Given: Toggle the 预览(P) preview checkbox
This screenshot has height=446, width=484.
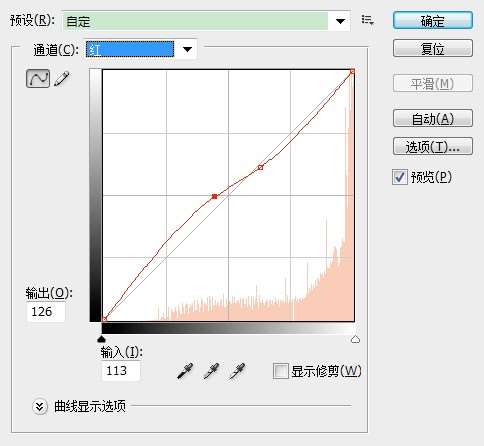Looking at the screenshot, I should pyautogui.click(x=400, y=177).
